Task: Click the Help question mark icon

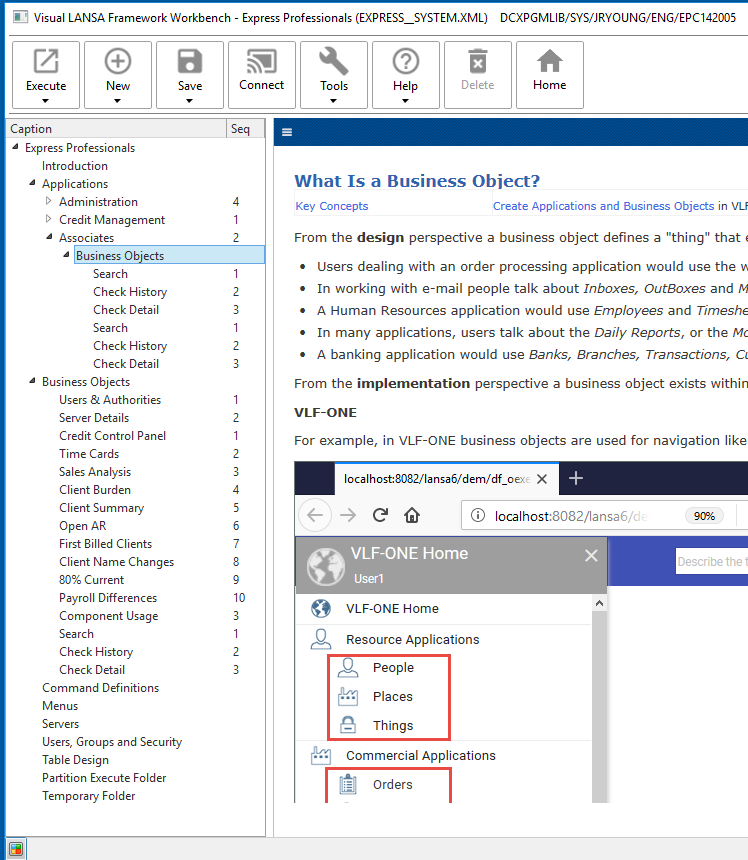Action: pyautogui.click(x=405, y=63)
